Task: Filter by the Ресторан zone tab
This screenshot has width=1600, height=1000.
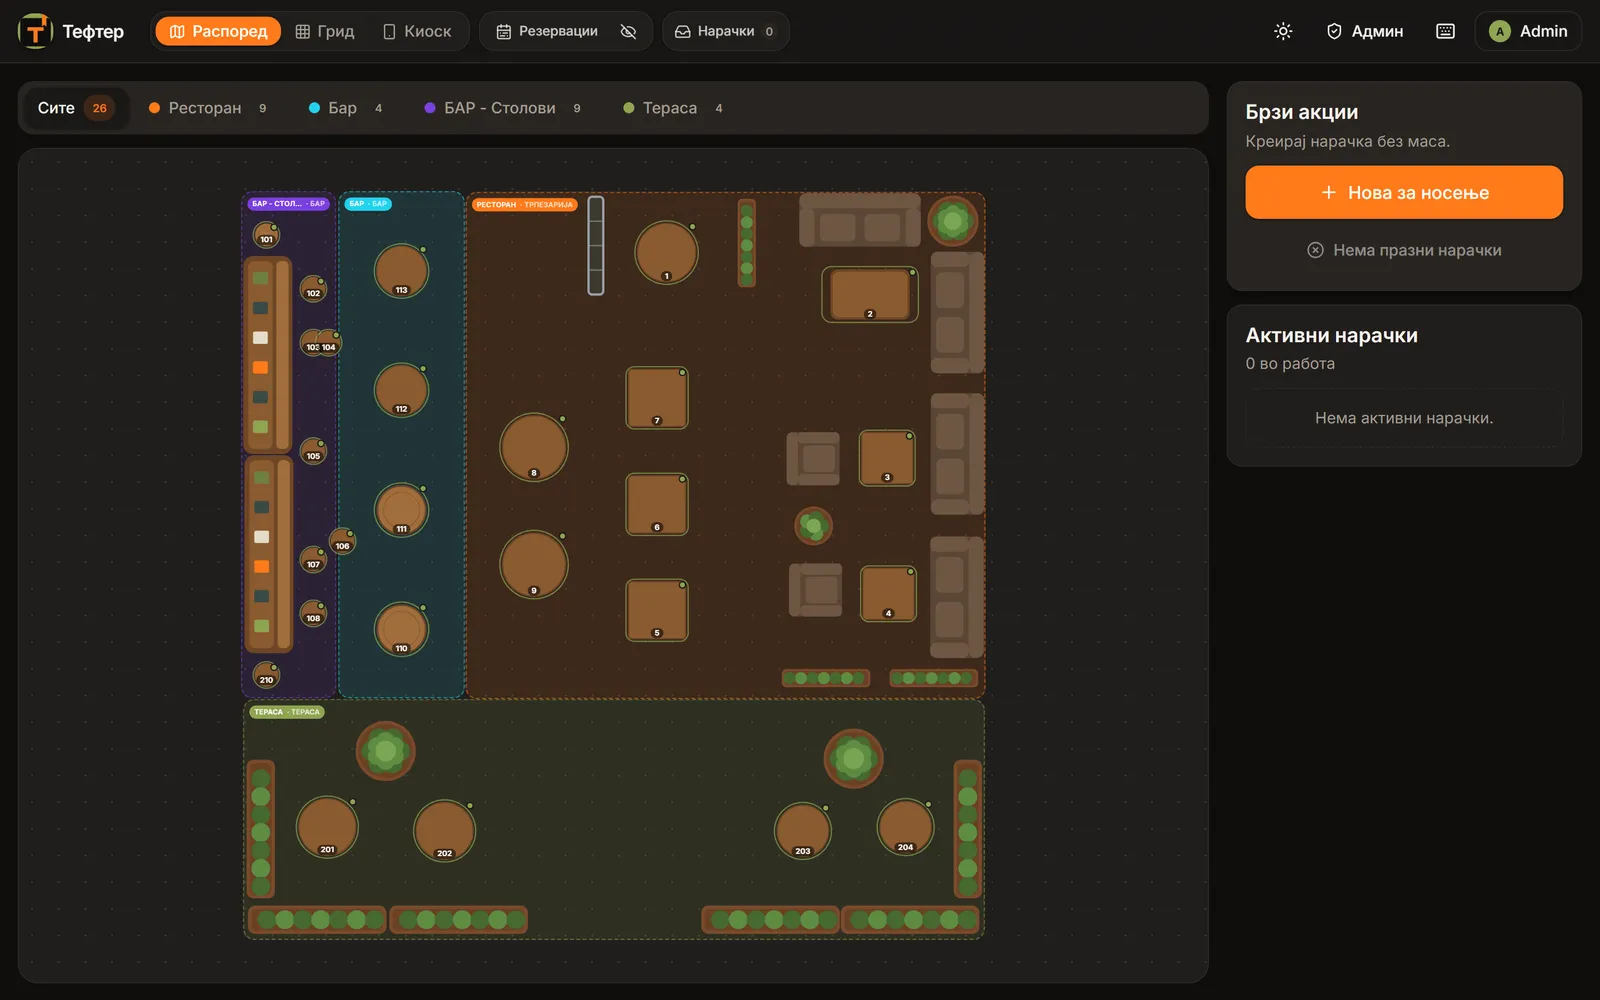Action: click(x=207, y=108)
